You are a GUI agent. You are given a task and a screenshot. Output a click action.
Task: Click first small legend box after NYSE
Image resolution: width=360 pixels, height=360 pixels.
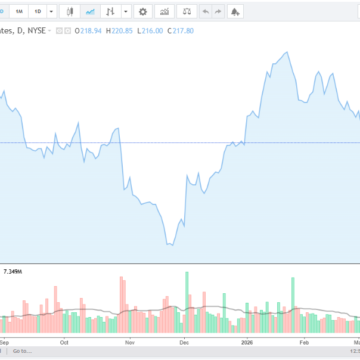(59, 31)
